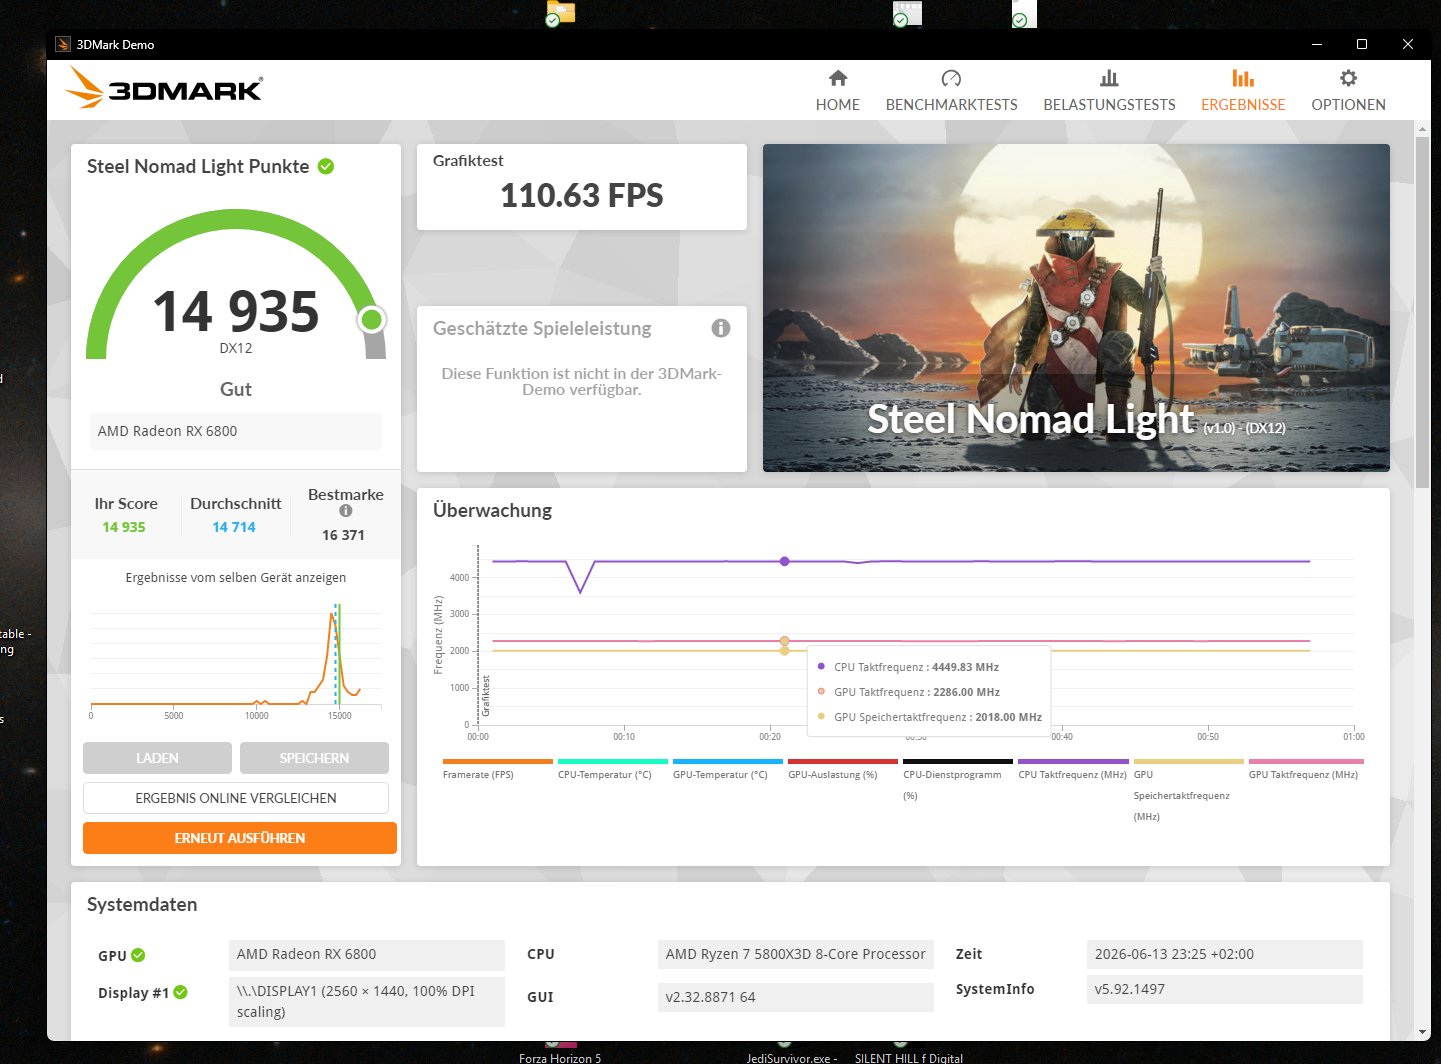Go to HOME tab label
The image size is (1441, 1064).
[x=838, y=105]
